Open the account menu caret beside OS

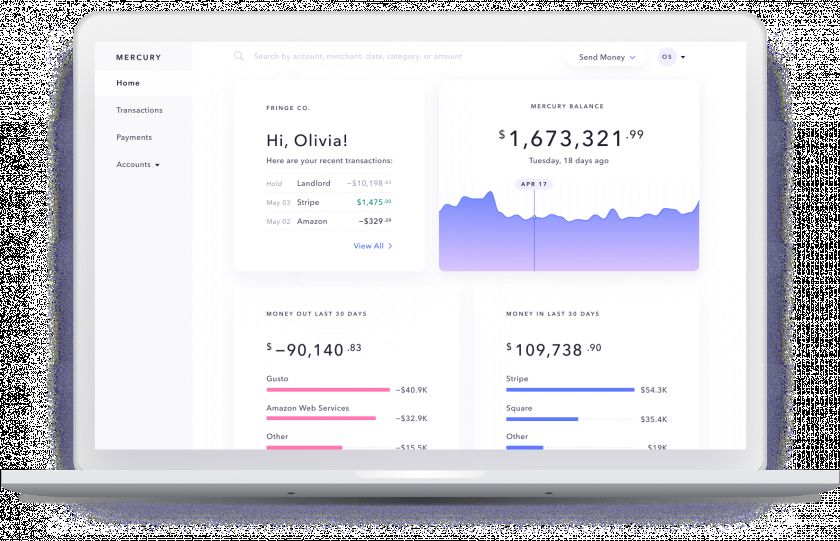coord(683,57)
